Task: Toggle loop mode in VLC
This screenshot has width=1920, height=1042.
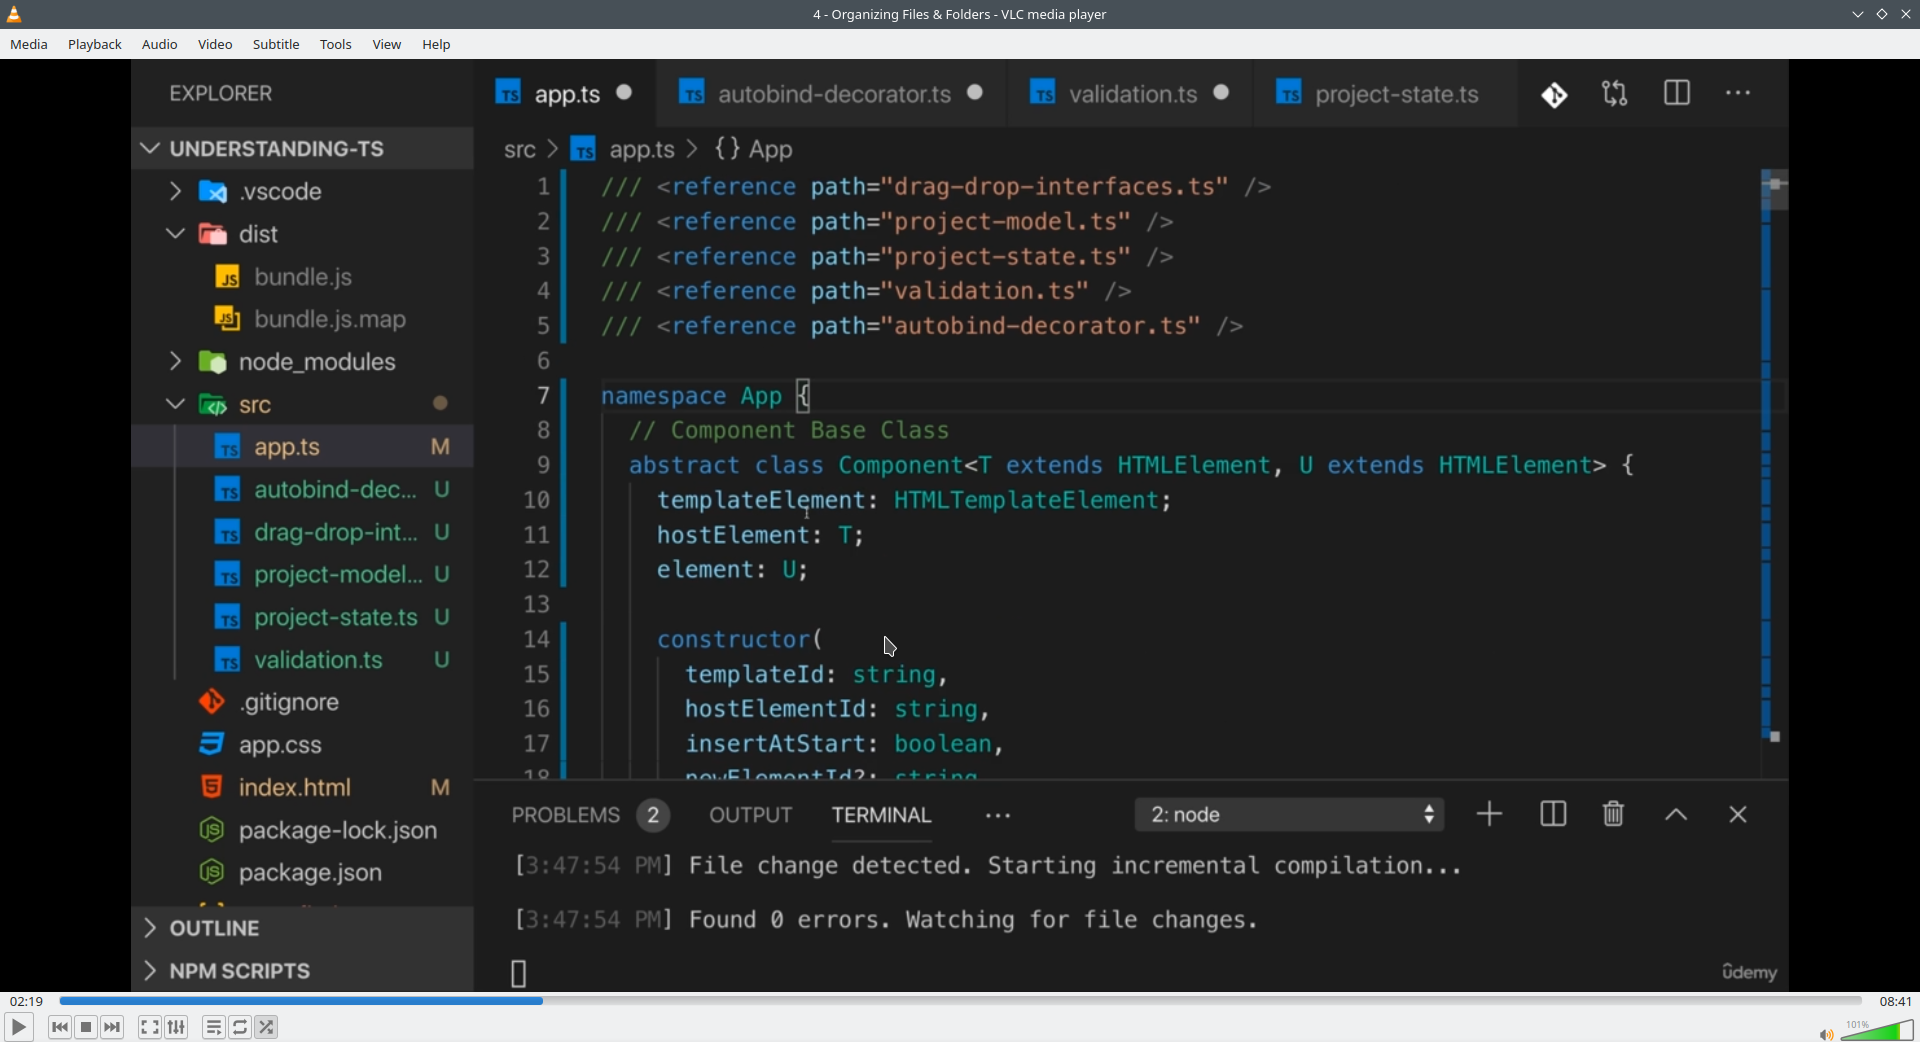Action: point(240,1027)
